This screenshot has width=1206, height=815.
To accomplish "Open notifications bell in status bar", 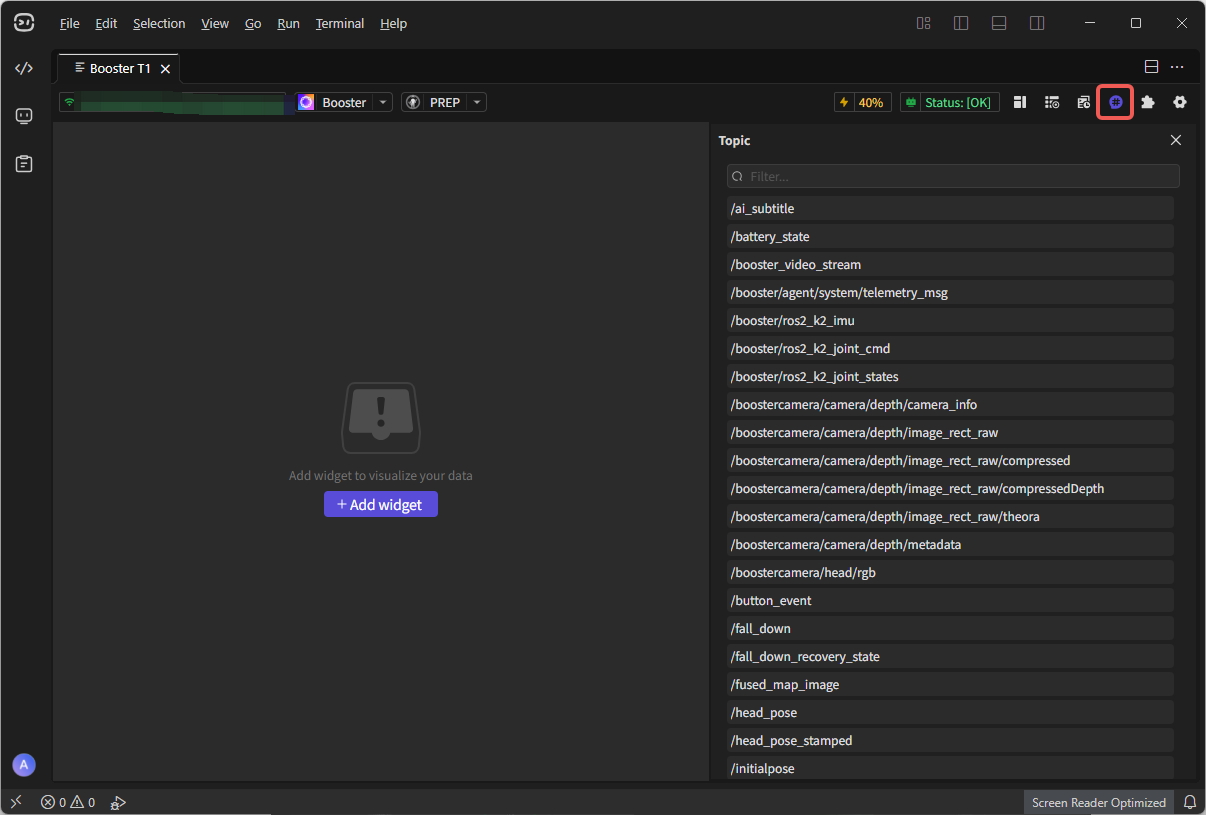I will pyautogui.click(x=1190, y=802).
